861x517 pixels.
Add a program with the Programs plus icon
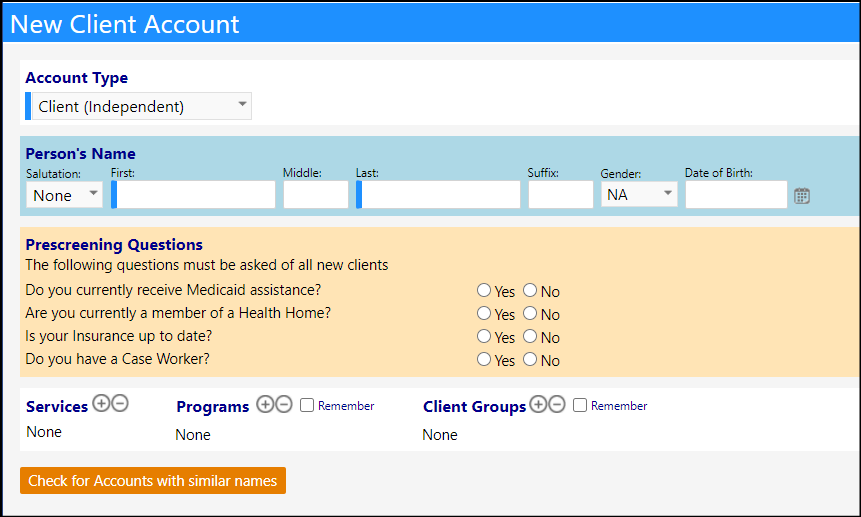click(x=265, y=404)
